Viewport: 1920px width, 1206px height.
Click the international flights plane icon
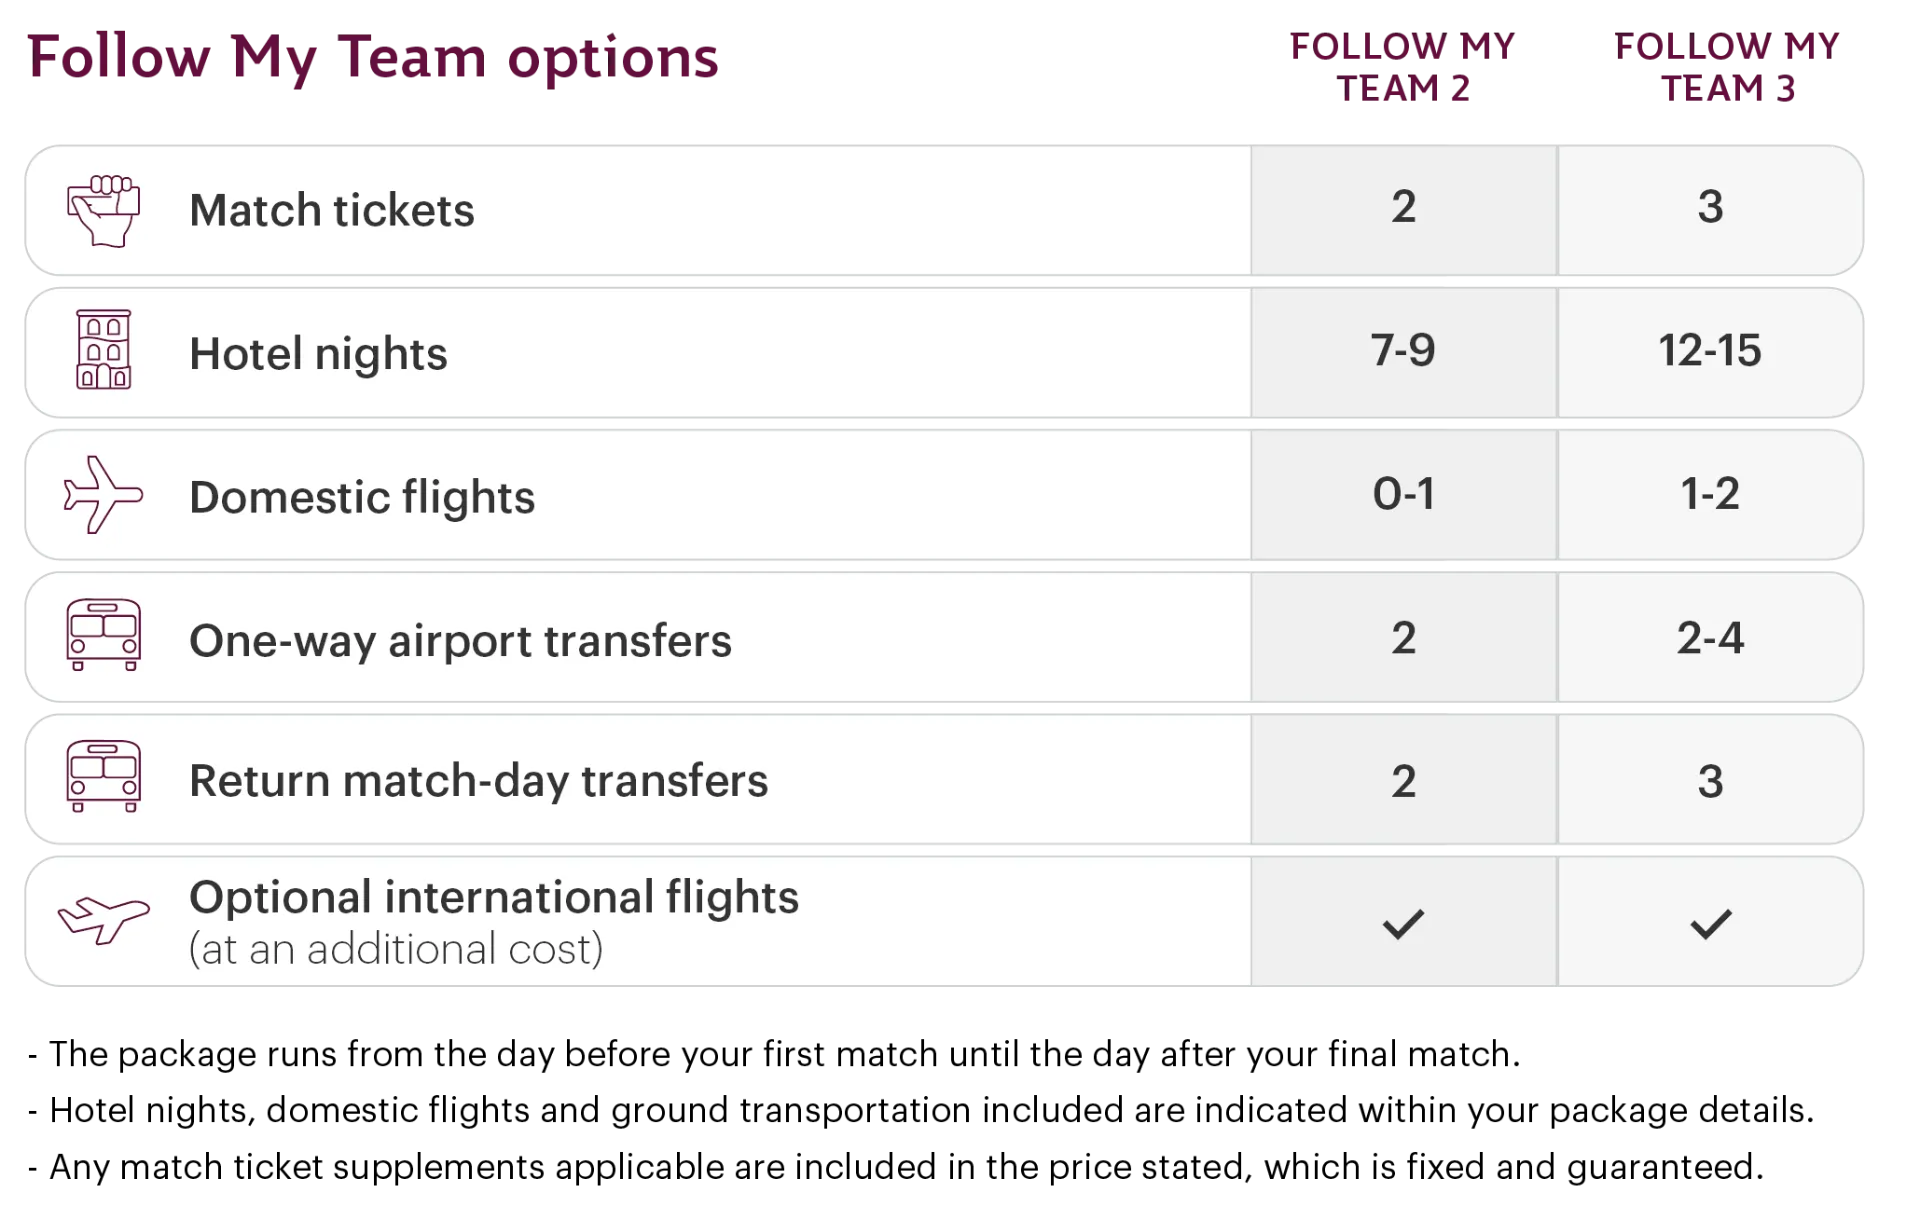click(x=103, y=918)
